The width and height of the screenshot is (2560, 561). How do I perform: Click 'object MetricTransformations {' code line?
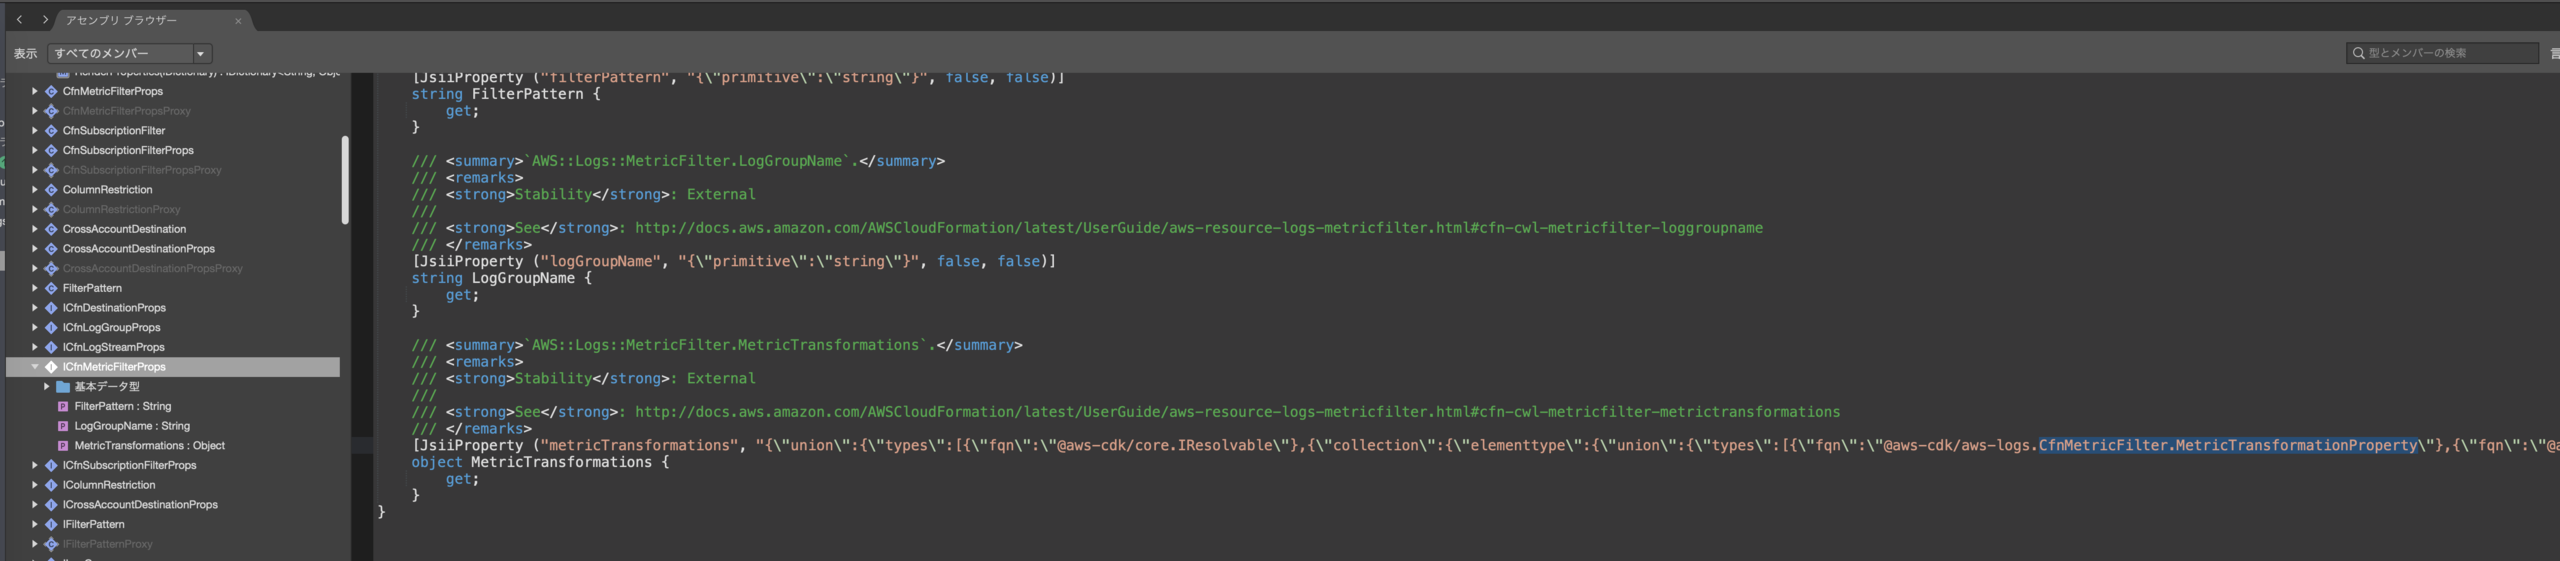click(x=540, y=462)
